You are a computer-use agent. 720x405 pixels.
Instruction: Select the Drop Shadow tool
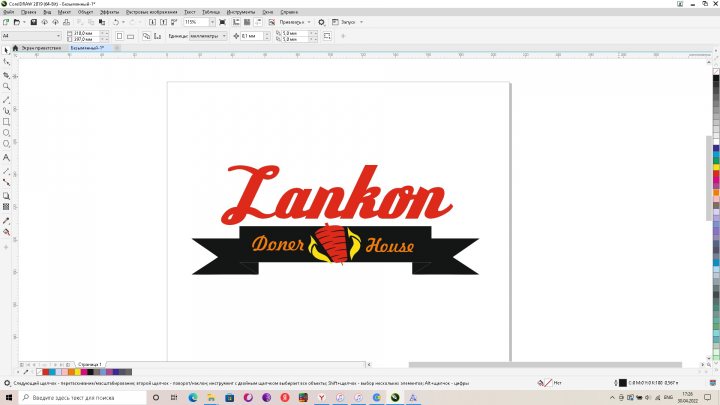6,196
